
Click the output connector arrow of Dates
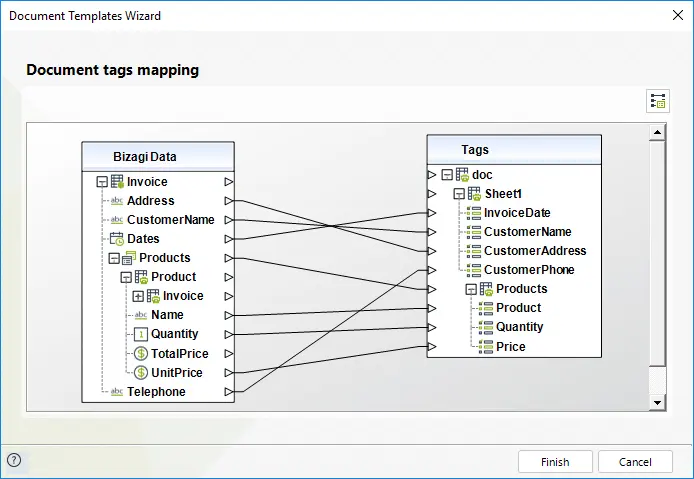tap(229, 239)
